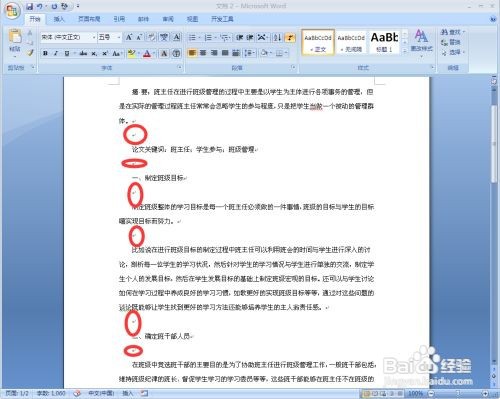Save the document from Quick Access Toolbar
Screen dimensions: 500x399
click(x=30, y=6)
